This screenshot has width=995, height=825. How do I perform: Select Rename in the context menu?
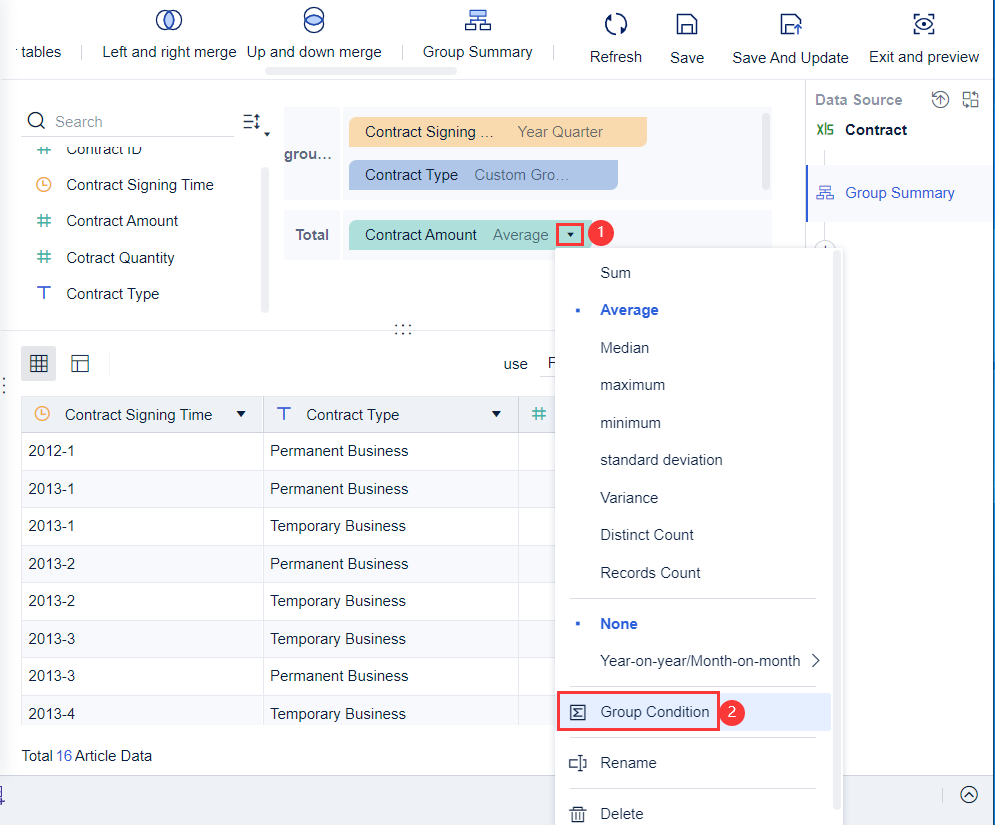pyautogui.click(x=628, y=763)
